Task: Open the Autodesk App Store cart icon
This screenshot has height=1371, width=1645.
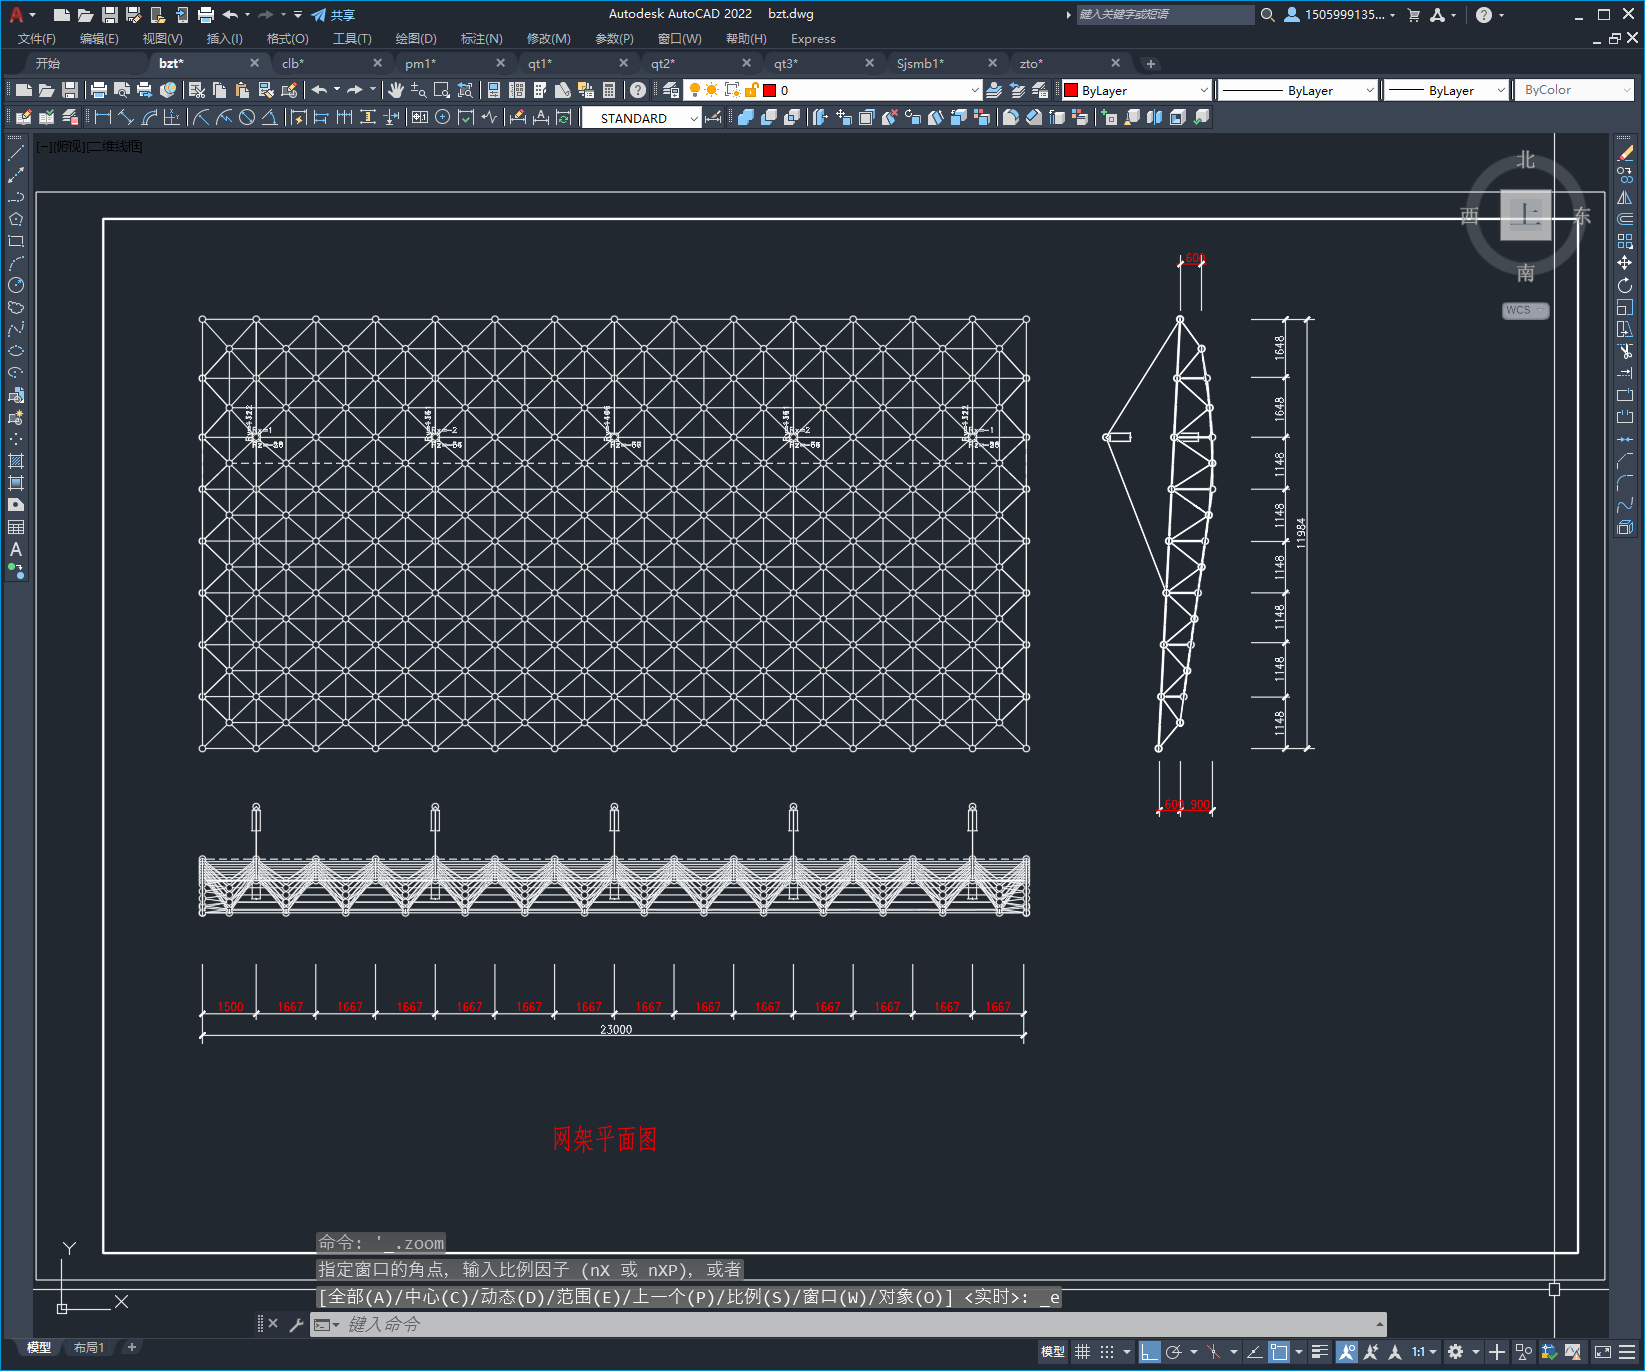Action: (1413, 15)
